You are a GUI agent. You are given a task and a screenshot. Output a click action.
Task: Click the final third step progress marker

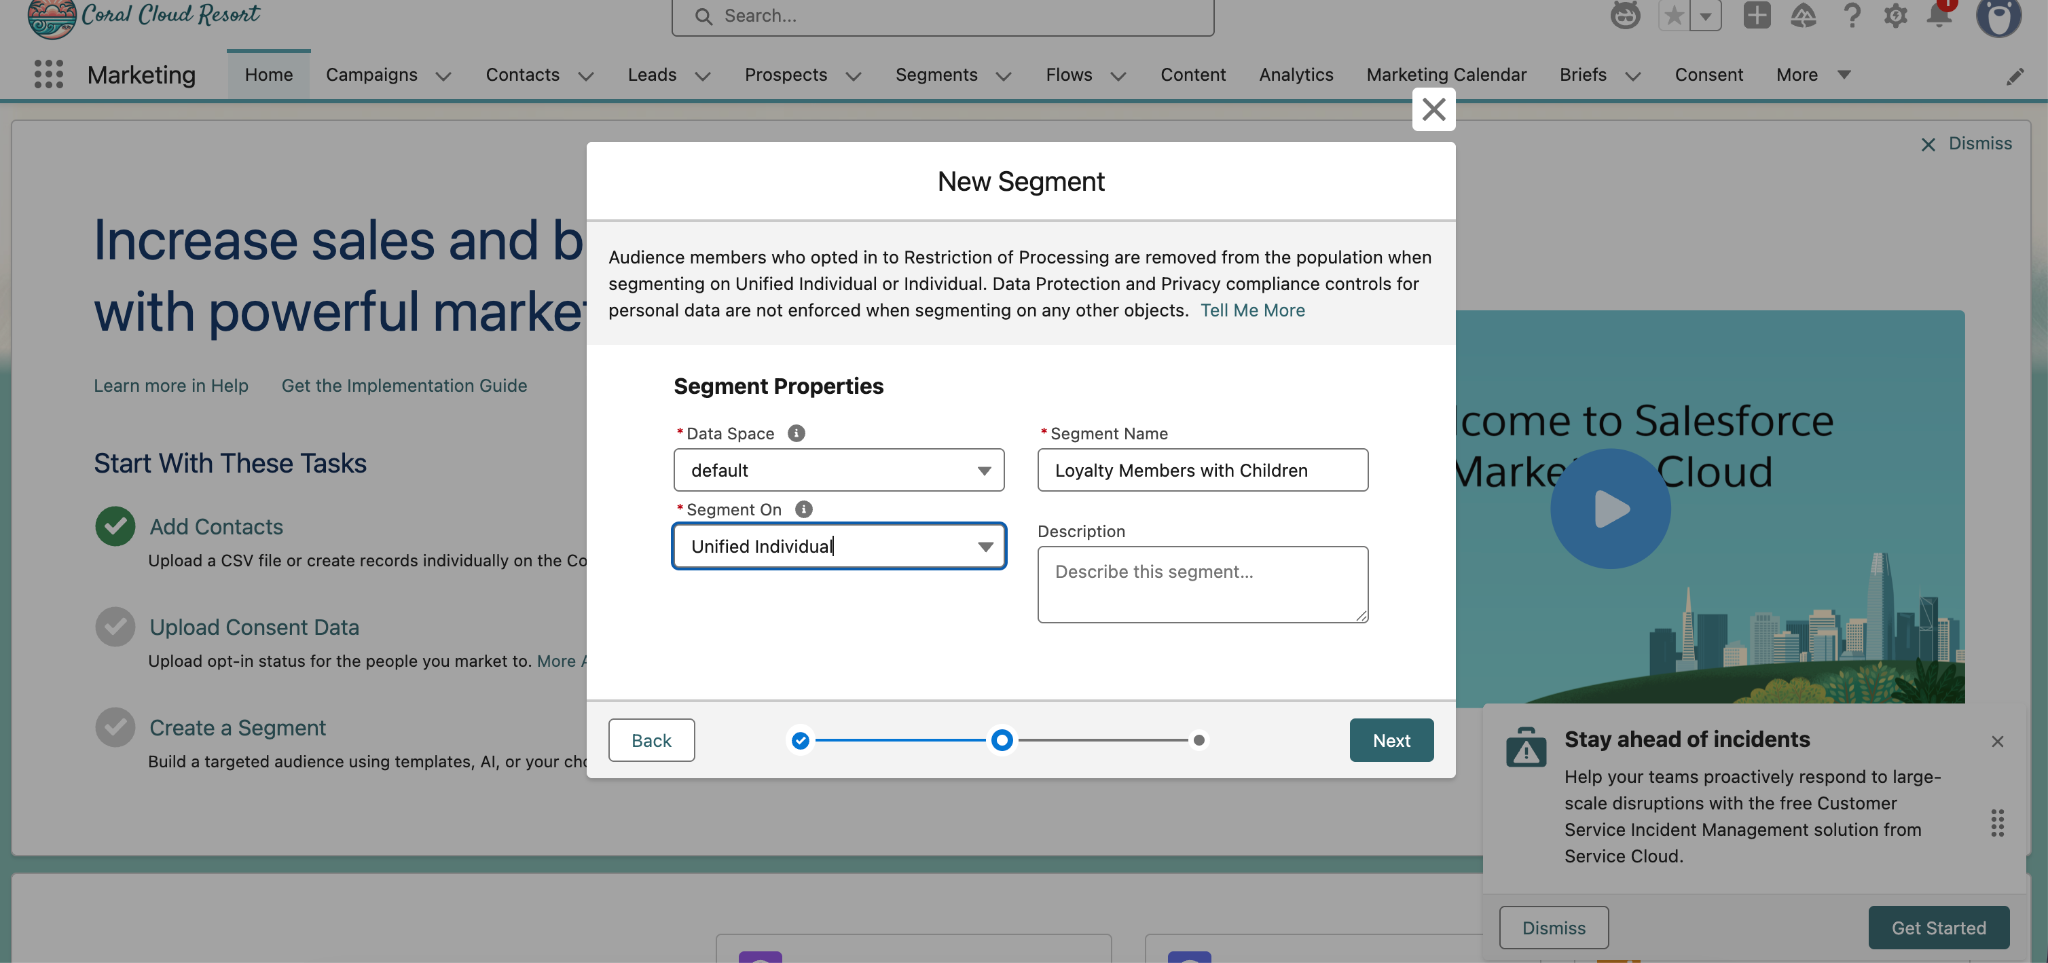point(1199,740)
